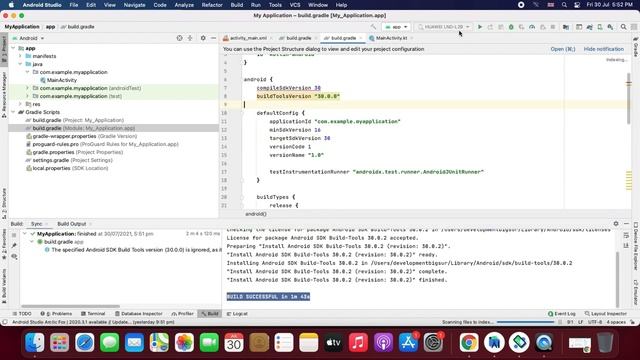Click the indexing progress bar in status bar

pyautogui.click(x=525, y=322)
